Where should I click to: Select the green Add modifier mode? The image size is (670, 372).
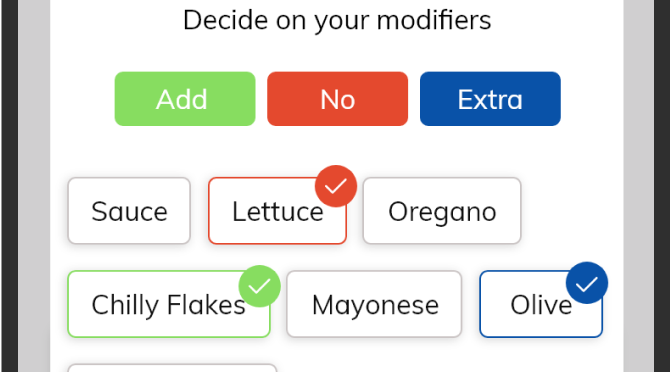click(185, 99)
